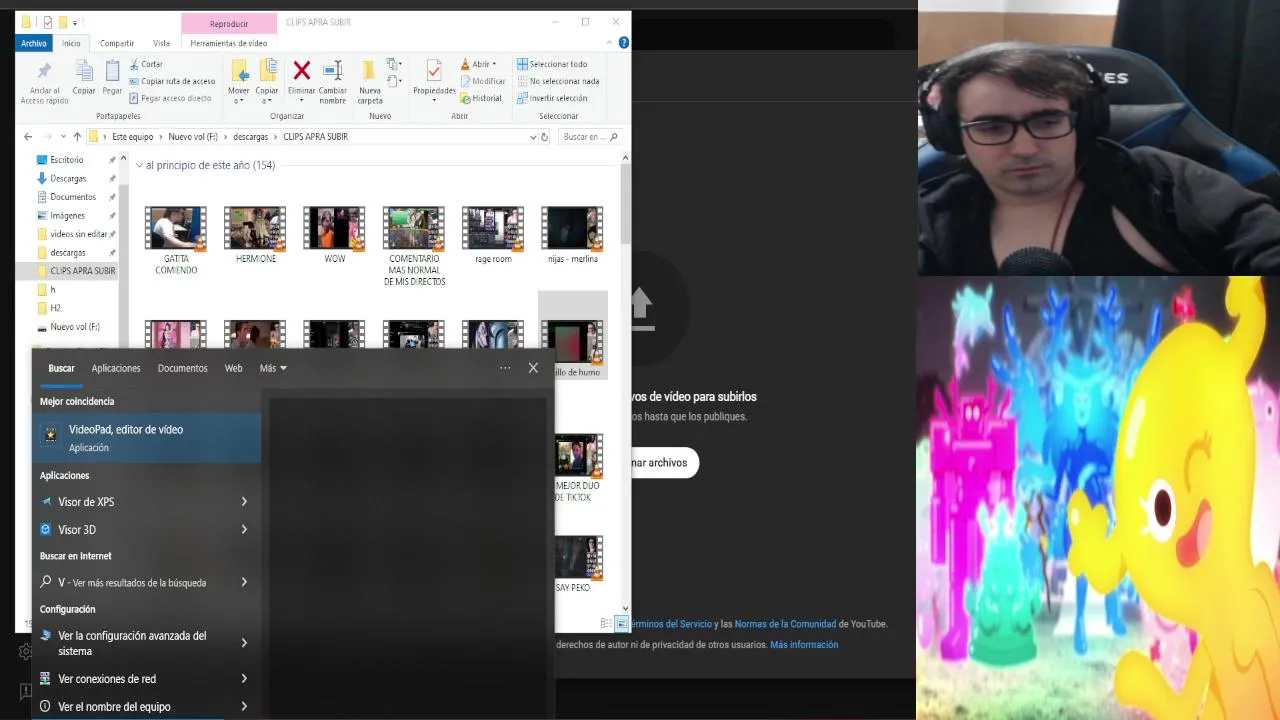Image resolution: width=1280 pixels, height=720 pixels.
Task: Switch to the Compartir ribbon tab
Action: [117, 43]
